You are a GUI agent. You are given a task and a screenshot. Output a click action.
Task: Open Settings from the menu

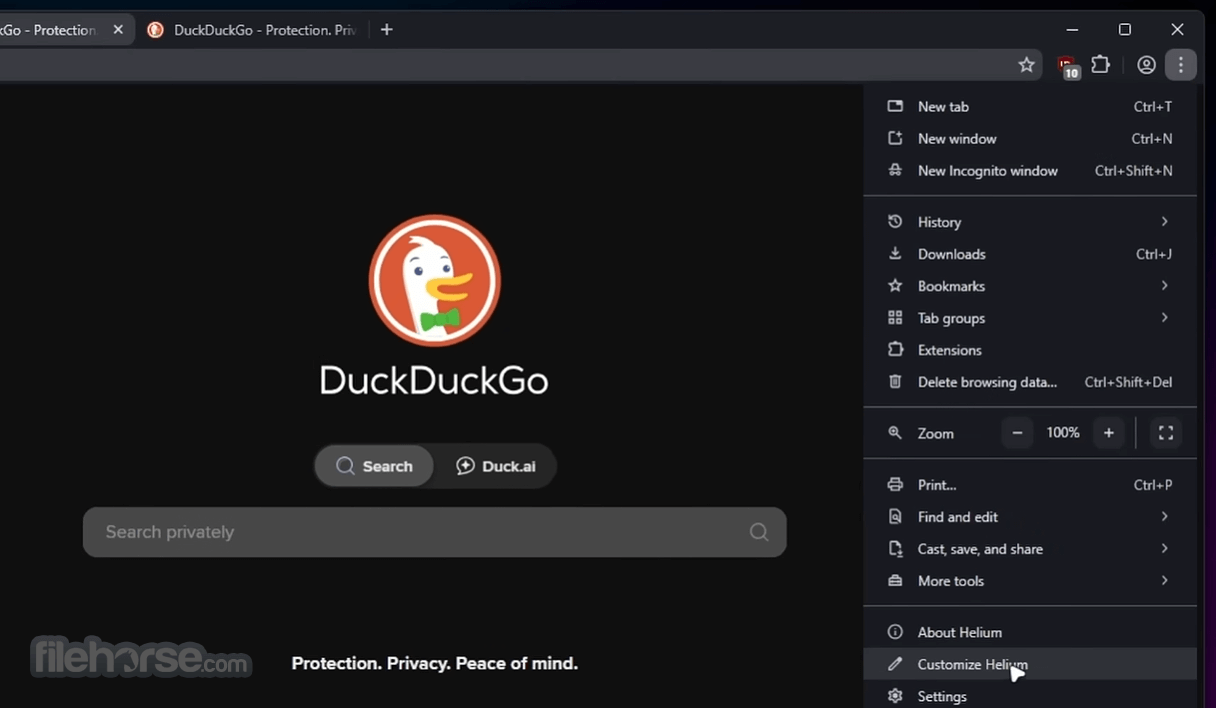(1030, 695)
